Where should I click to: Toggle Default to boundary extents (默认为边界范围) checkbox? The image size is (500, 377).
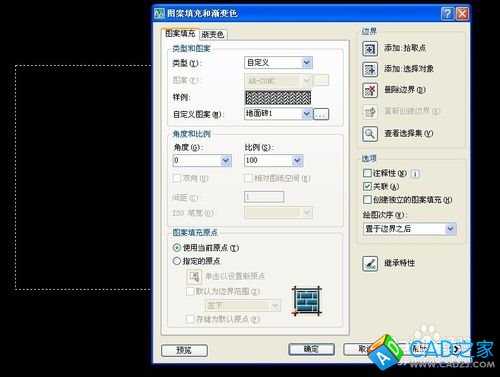pos(190,291)
